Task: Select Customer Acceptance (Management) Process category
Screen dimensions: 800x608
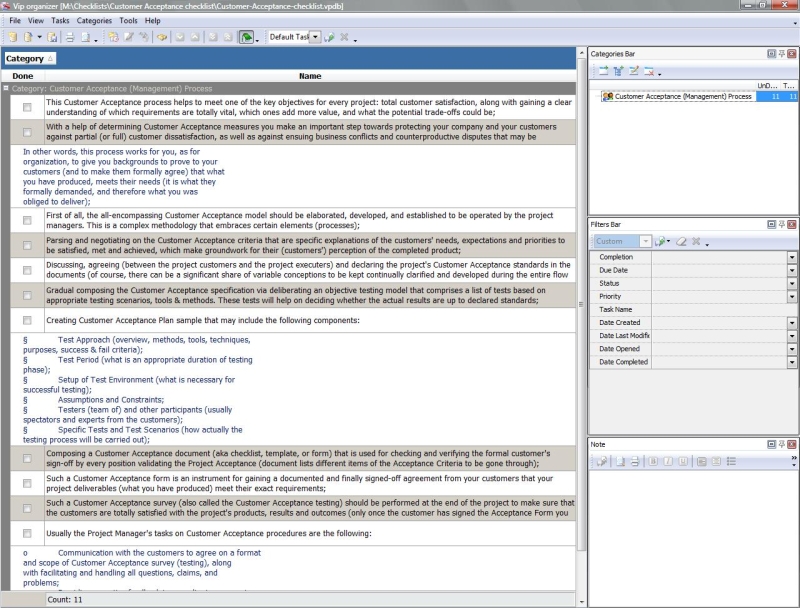Action: pyautogui.click(x=683, y=97)
